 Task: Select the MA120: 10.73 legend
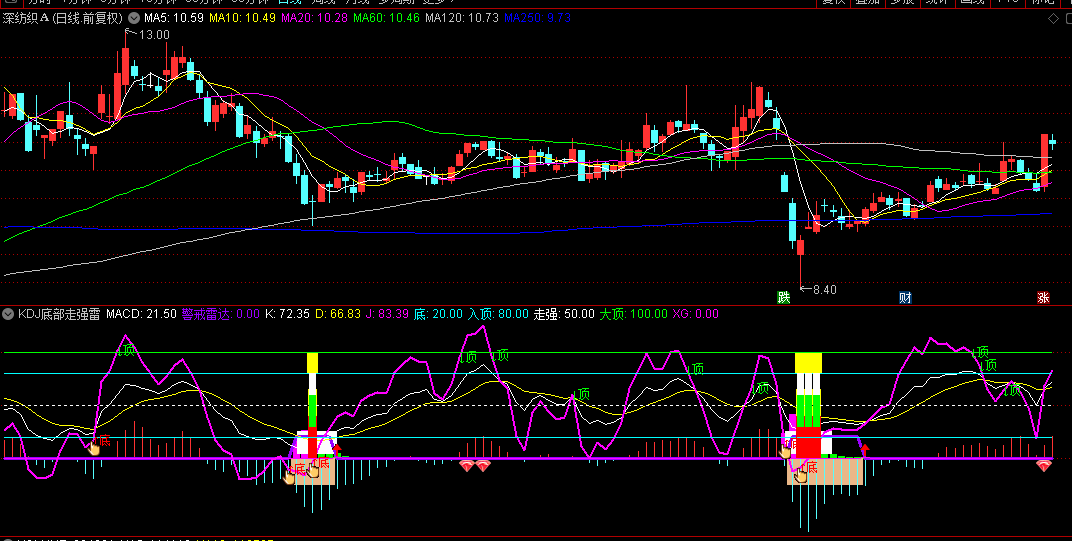click(x=462, y=18)
